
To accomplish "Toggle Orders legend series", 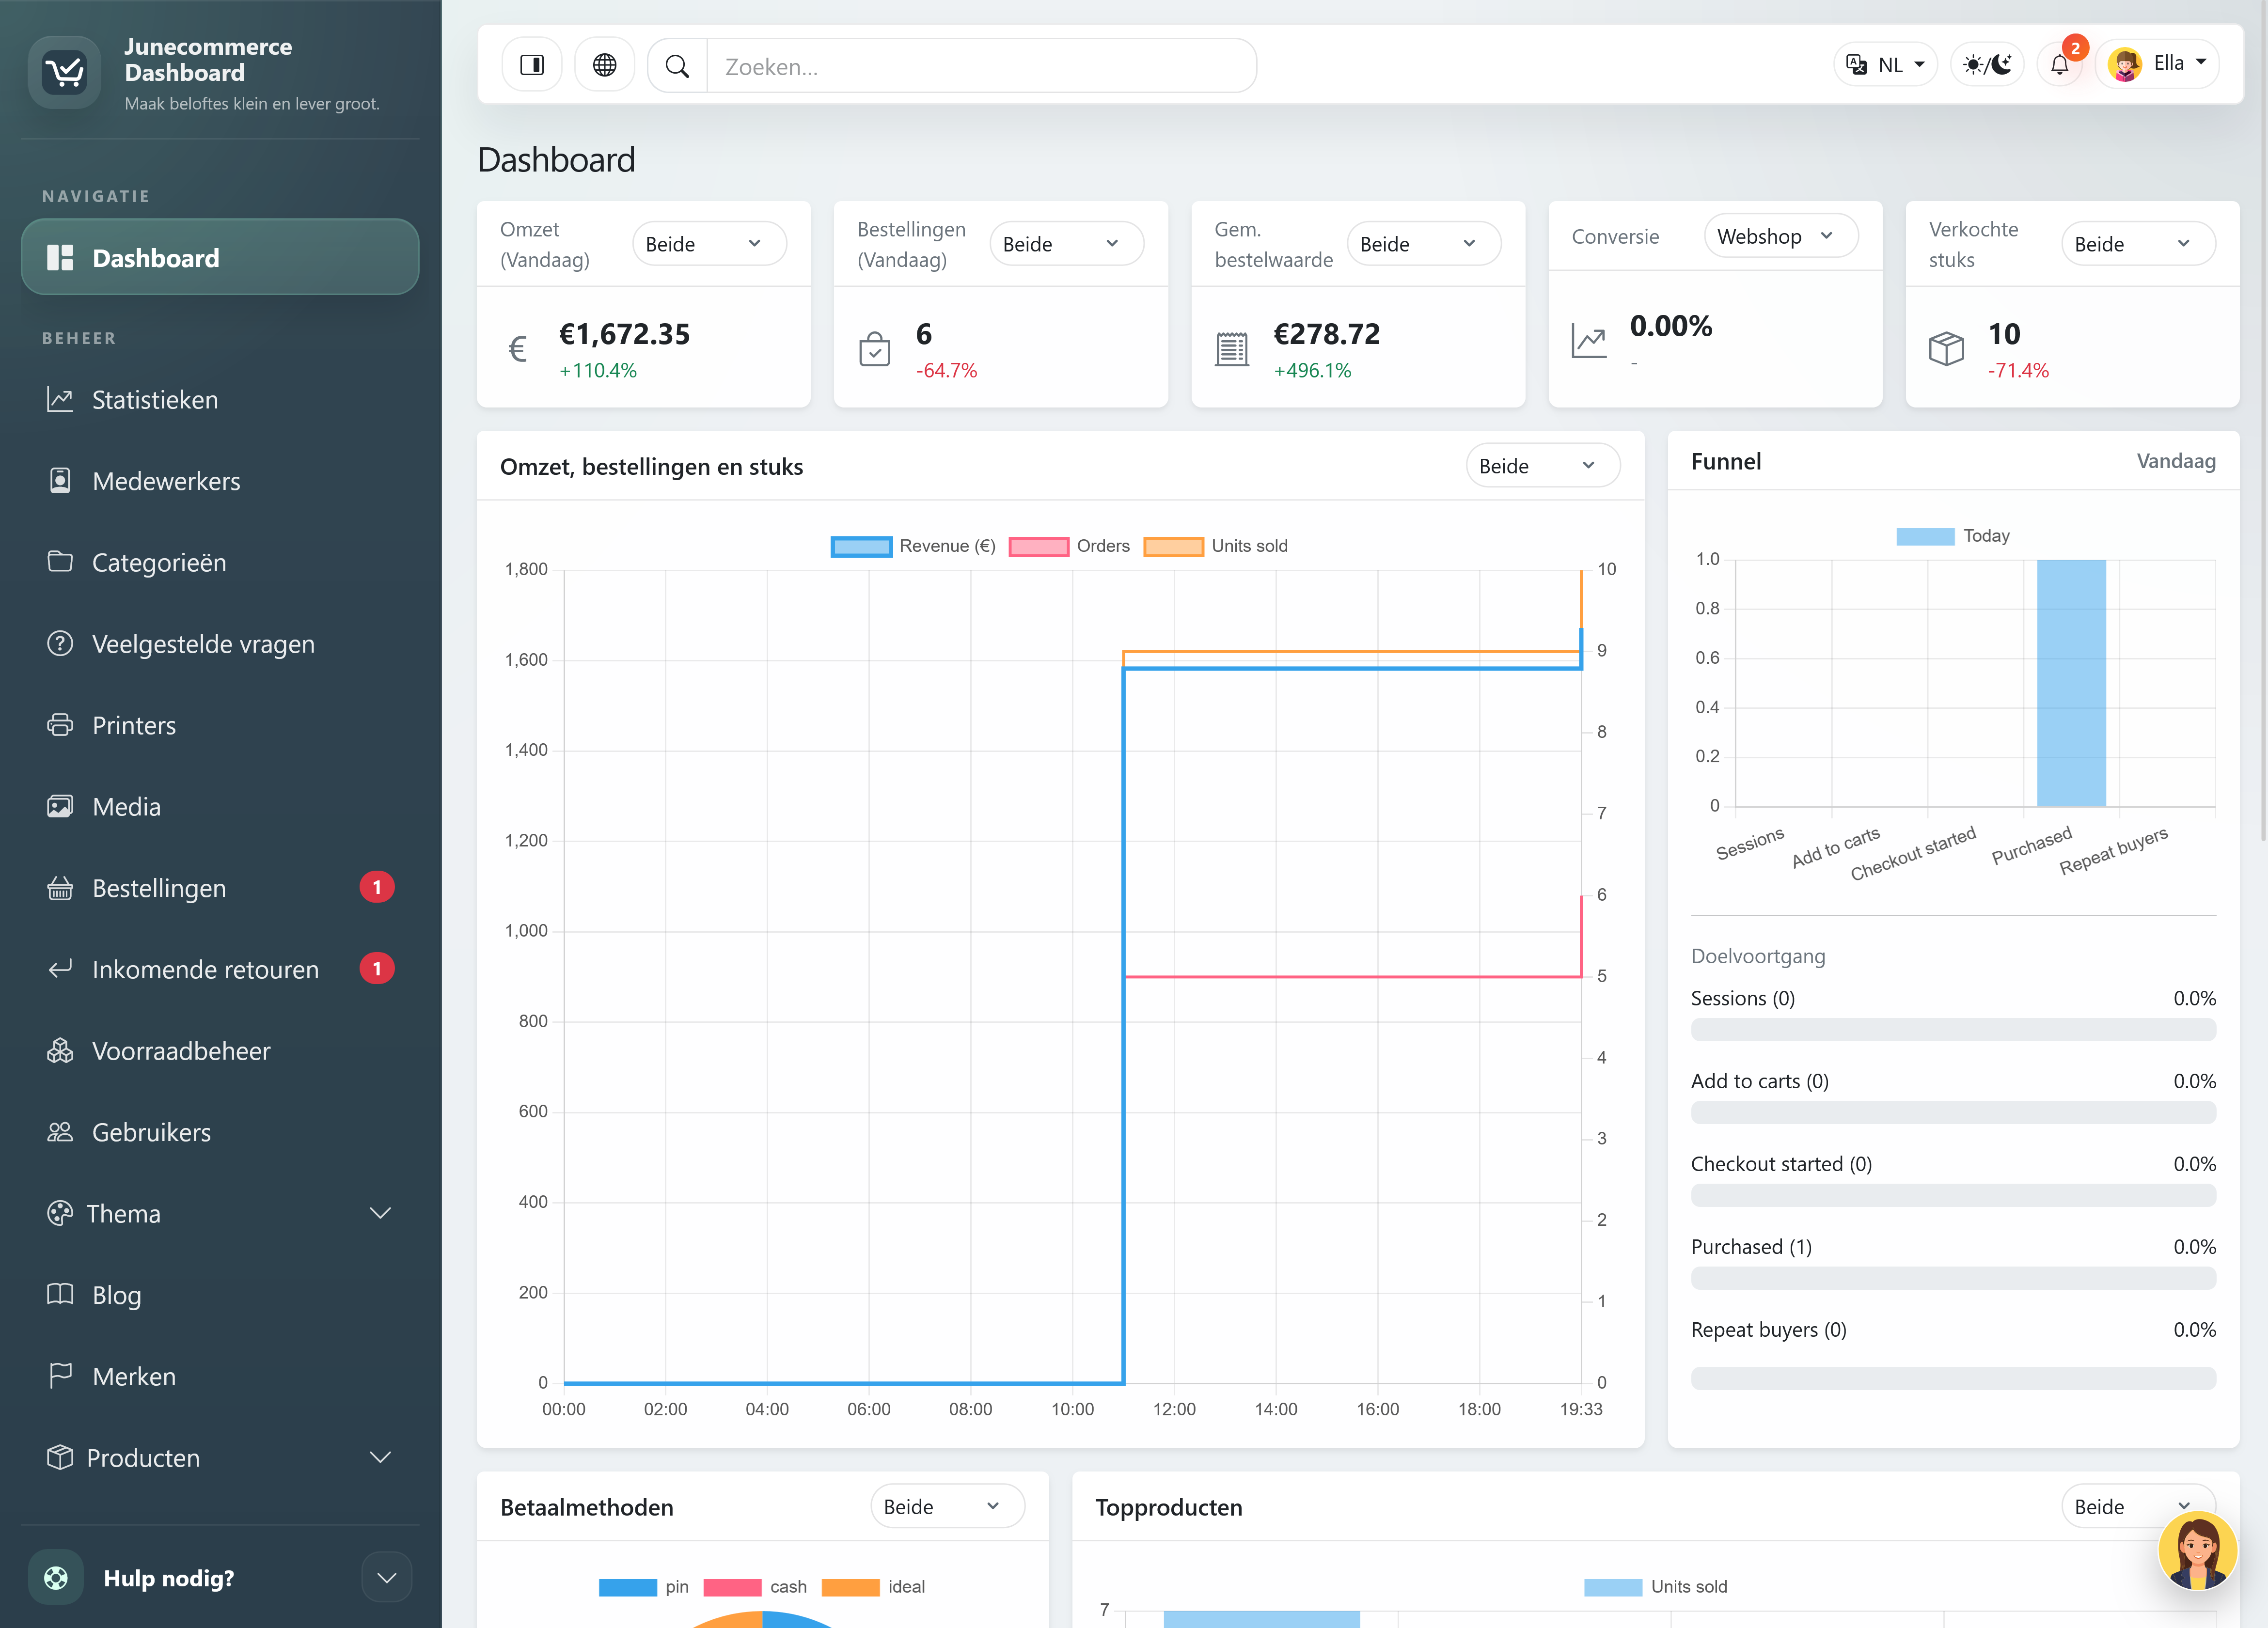I will 1069,546.
